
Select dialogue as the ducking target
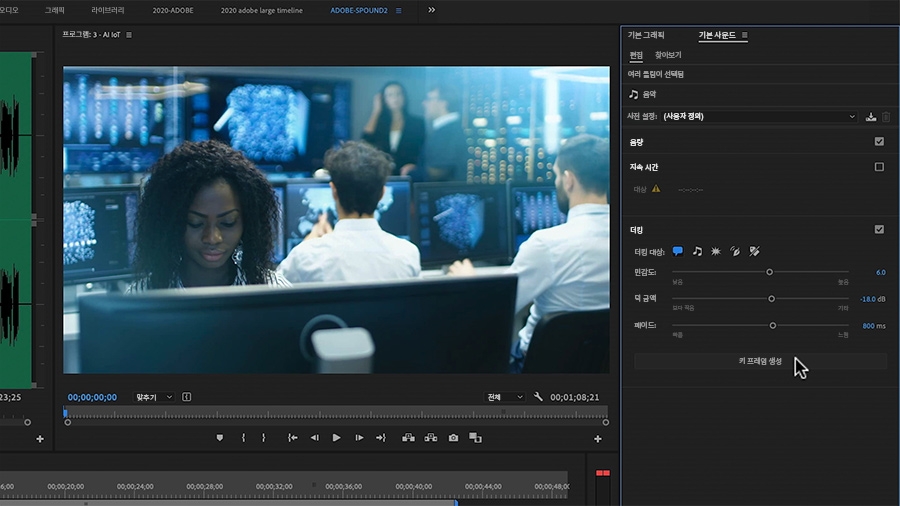click(678, 251)
